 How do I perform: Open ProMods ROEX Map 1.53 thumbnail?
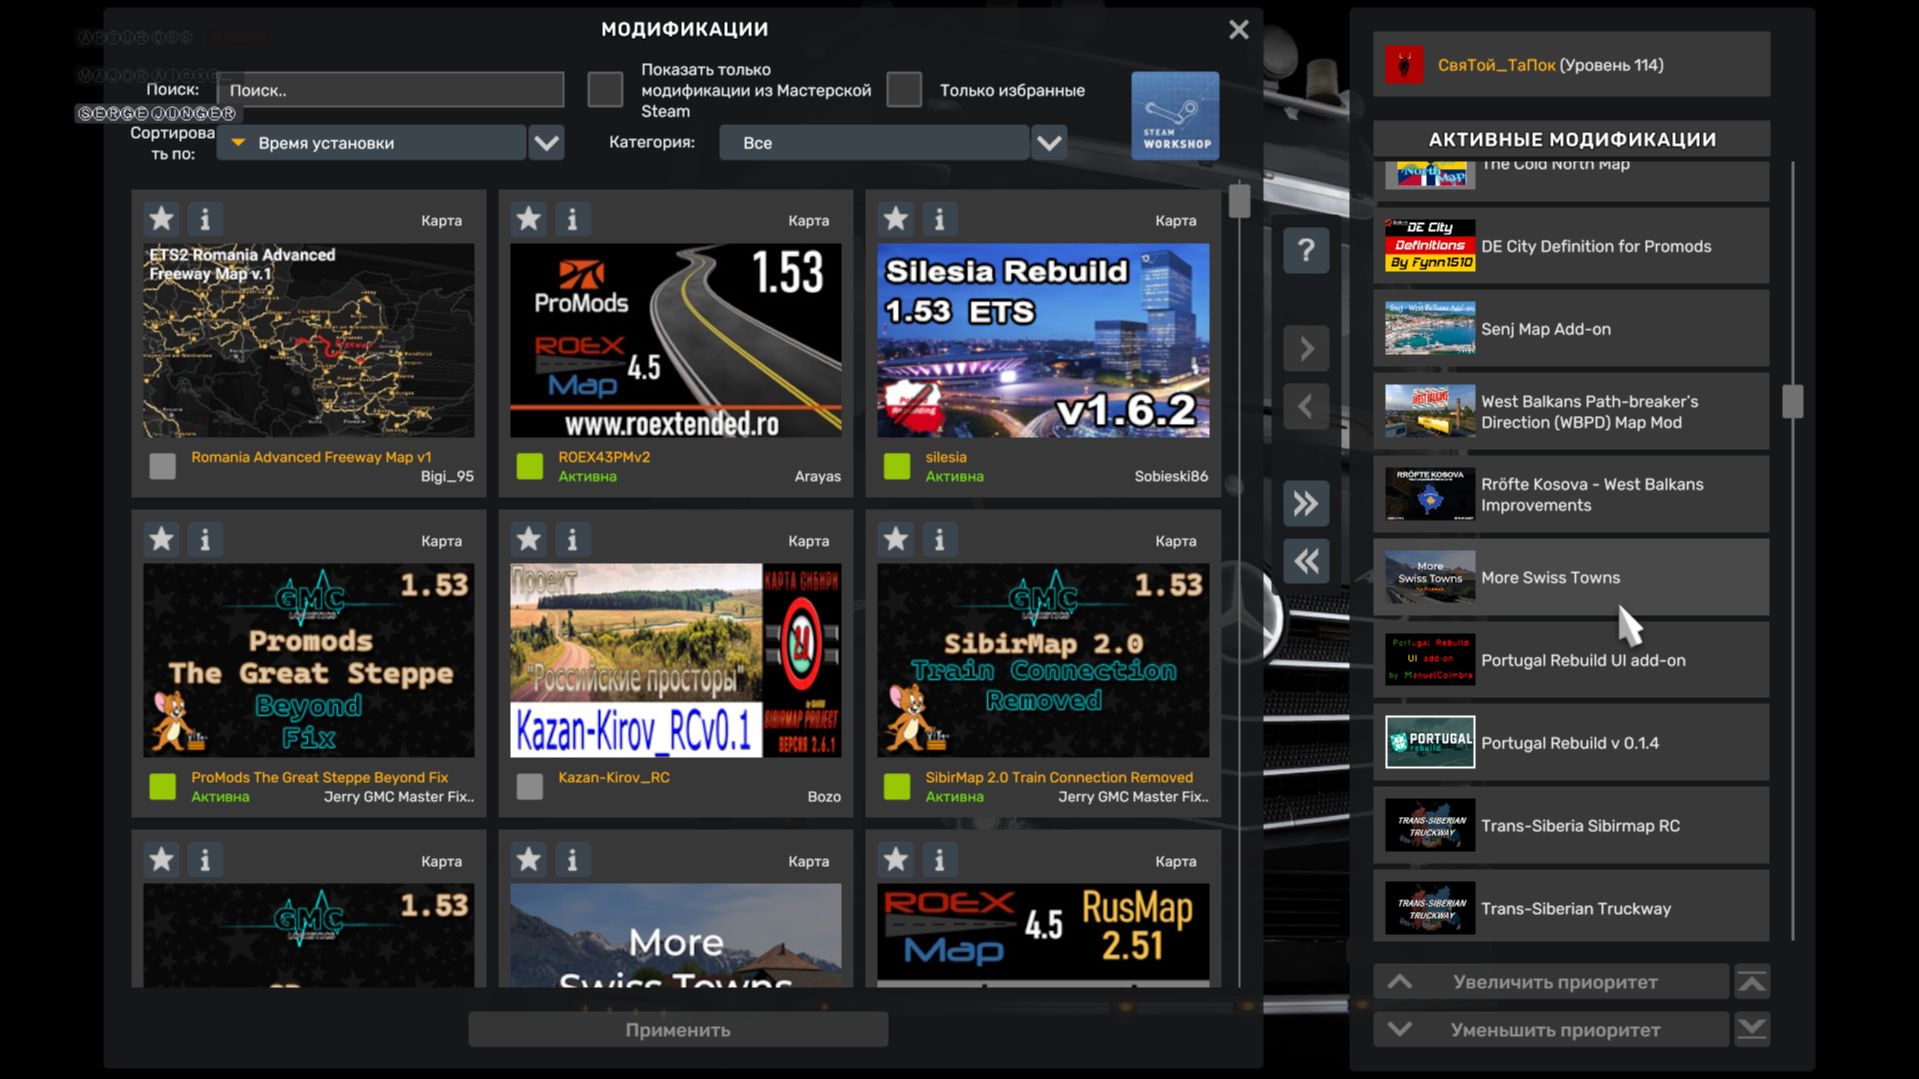click(675, 341)
